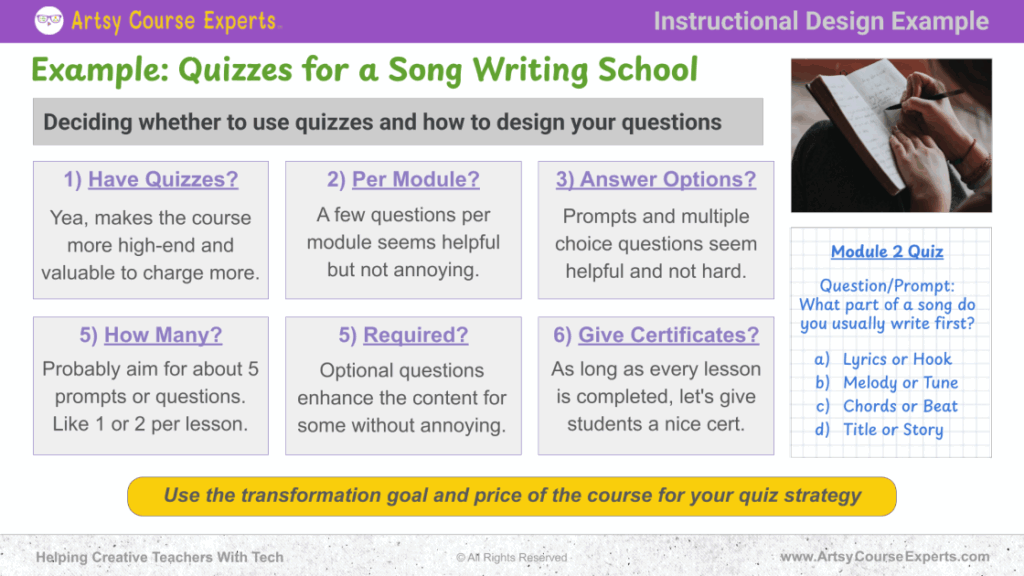Click the "Answer Options?" heading link

coord(668,180)
